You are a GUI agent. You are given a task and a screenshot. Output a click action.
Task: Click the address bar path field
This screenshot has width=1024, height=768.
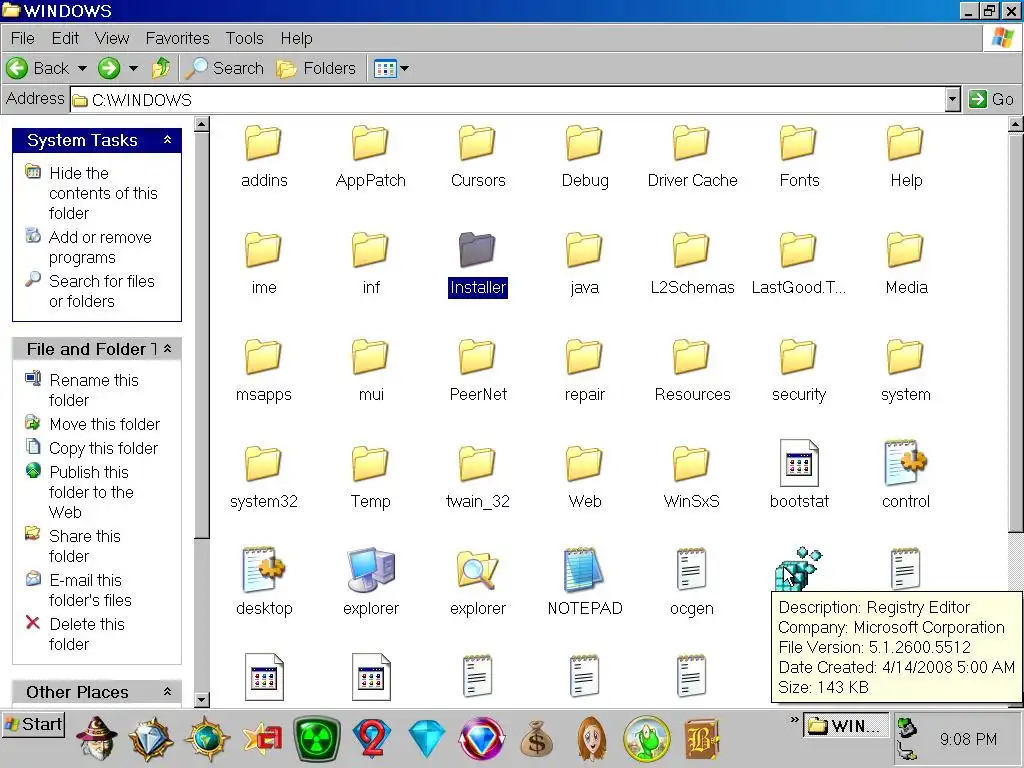508,99
